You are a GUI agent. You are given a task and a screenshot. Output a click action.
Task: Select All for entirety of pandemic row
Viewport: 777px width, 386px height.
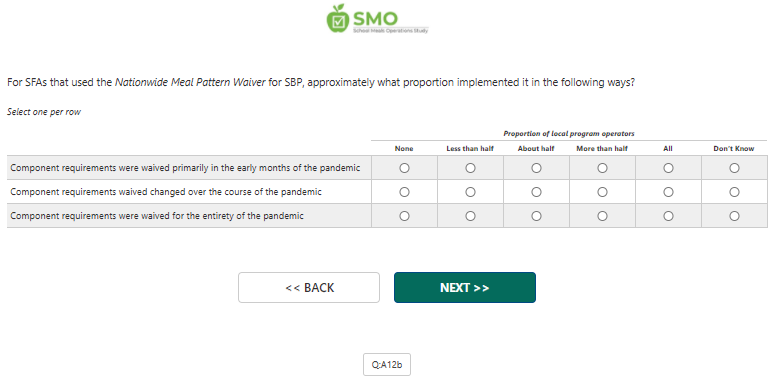668,216
